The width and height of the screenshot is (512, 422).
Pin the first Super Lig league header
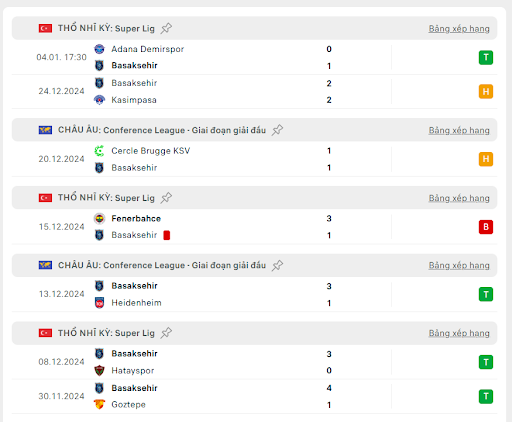point(166,28)
